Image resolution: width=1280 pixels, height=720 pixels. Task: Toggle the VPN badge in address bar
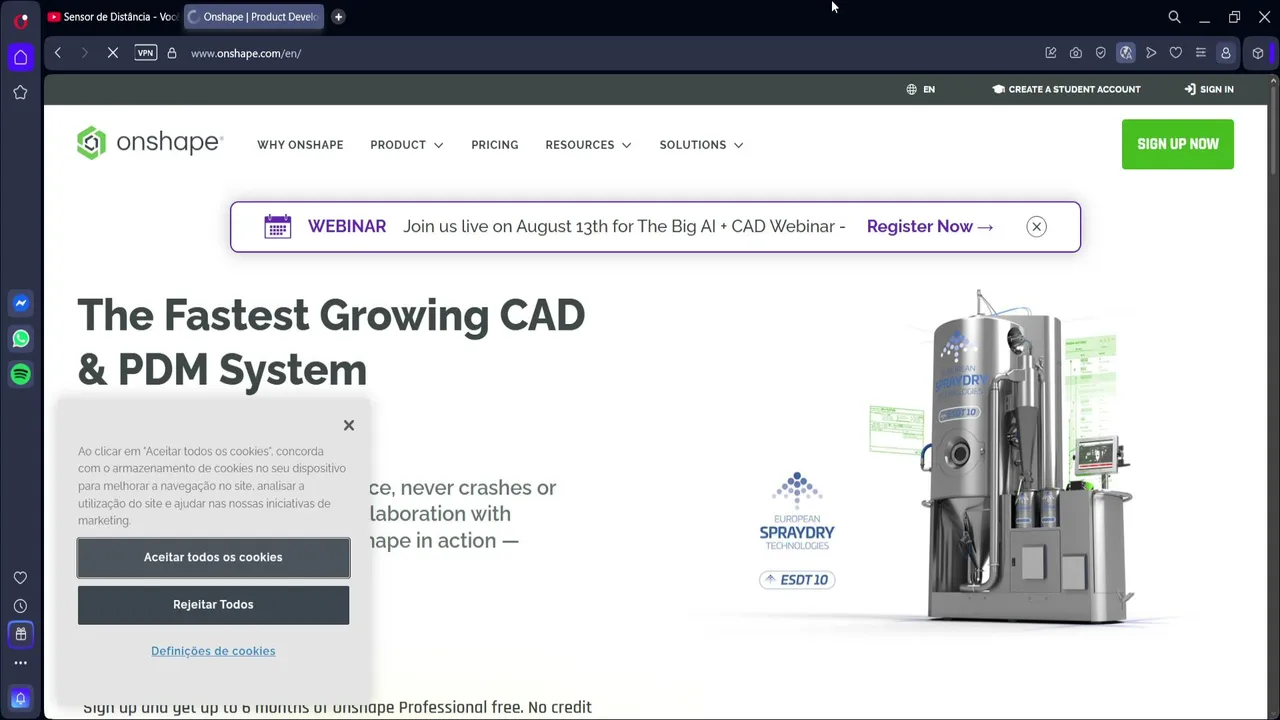tap(146, 53)
